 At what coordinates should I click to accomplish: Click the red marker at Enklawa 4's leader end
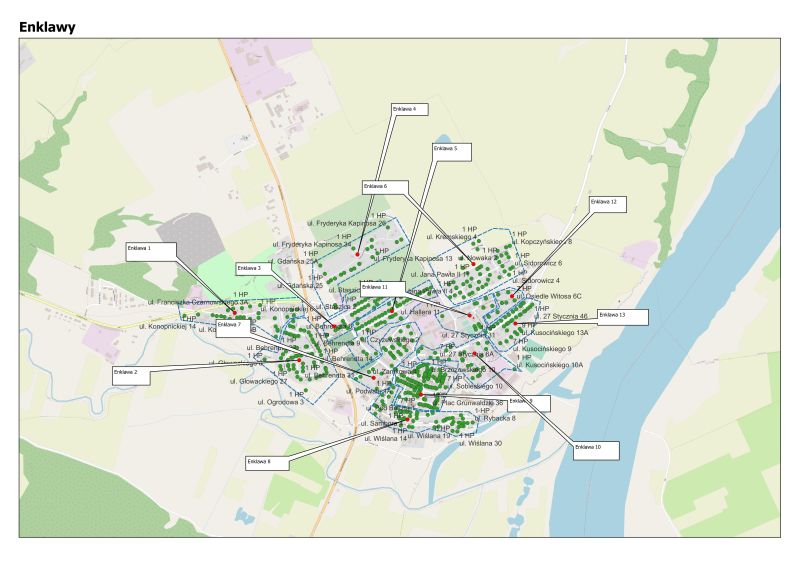(x=358, y=254)
